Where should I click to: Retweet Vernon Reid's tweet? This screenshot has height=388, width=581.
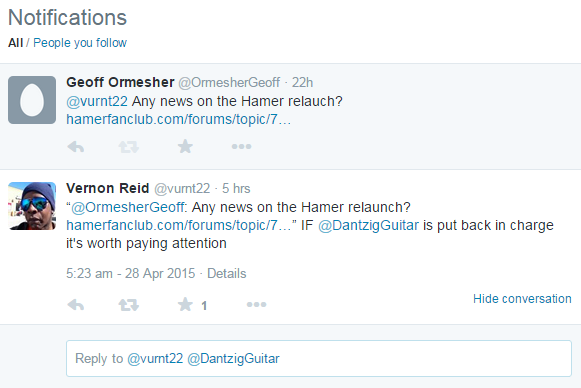(x=129, y=305)
